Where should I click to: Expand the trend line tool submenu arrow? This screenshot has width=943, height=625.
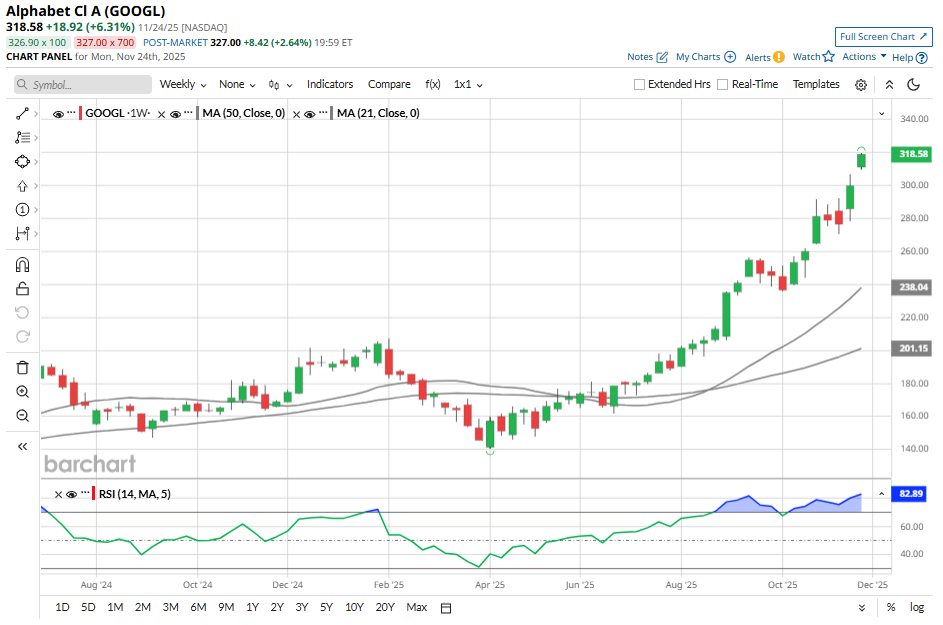click(x=36, y=114)
